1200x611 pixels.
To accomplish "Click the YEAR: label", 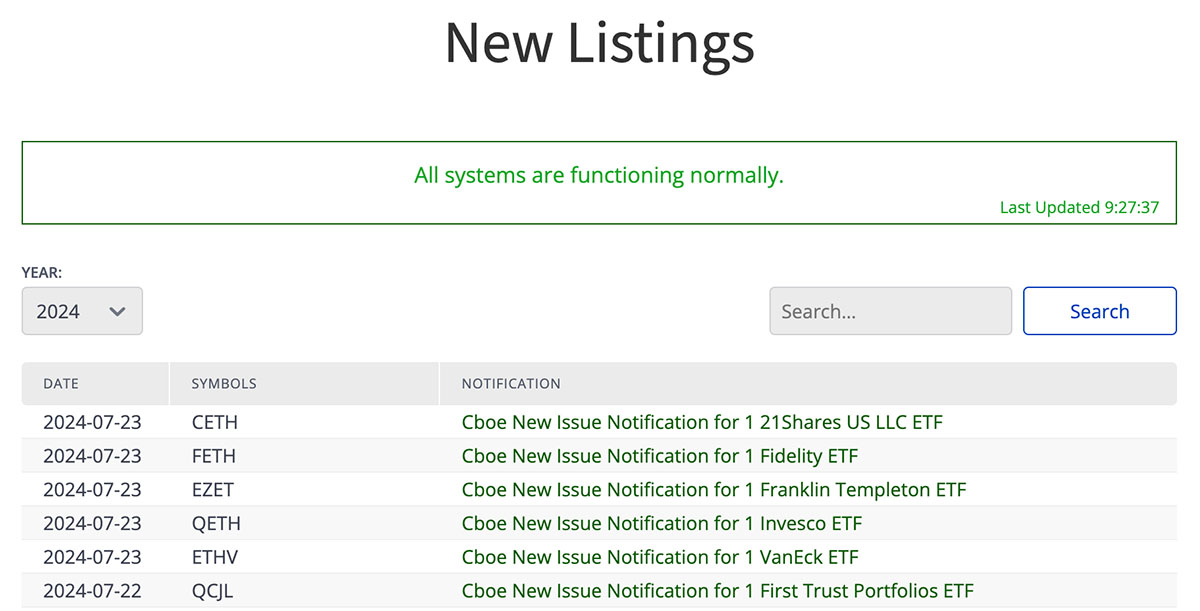I will click(42, 272).
